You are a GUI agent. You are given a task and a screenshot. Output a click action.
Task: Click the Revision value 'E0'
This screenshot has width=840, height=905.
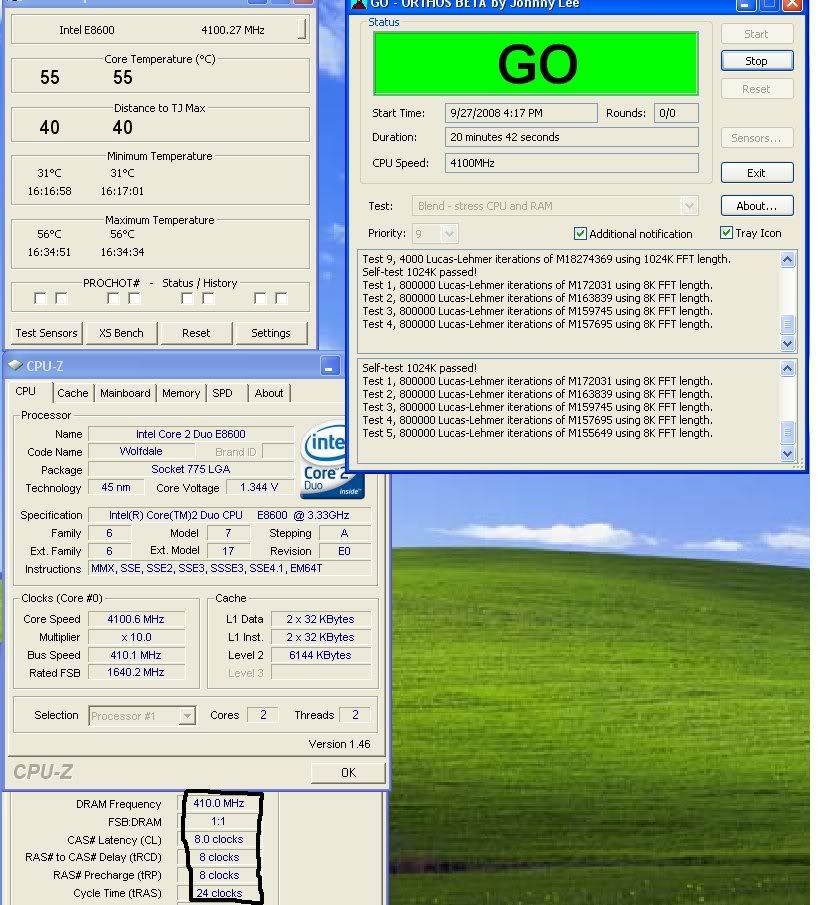344,551
